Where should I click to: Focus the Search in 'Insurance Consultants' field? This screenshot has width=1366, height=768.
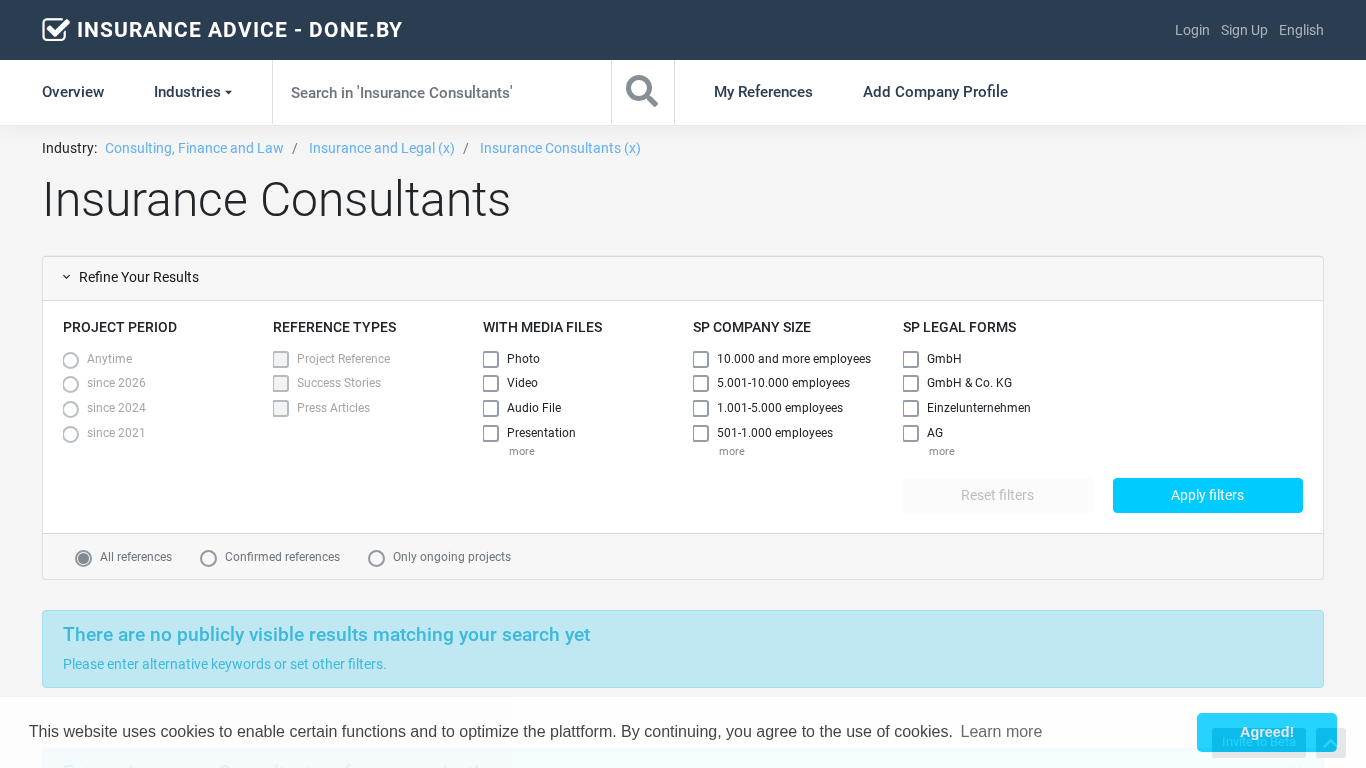pyautogui.click(x=441, y=92)
